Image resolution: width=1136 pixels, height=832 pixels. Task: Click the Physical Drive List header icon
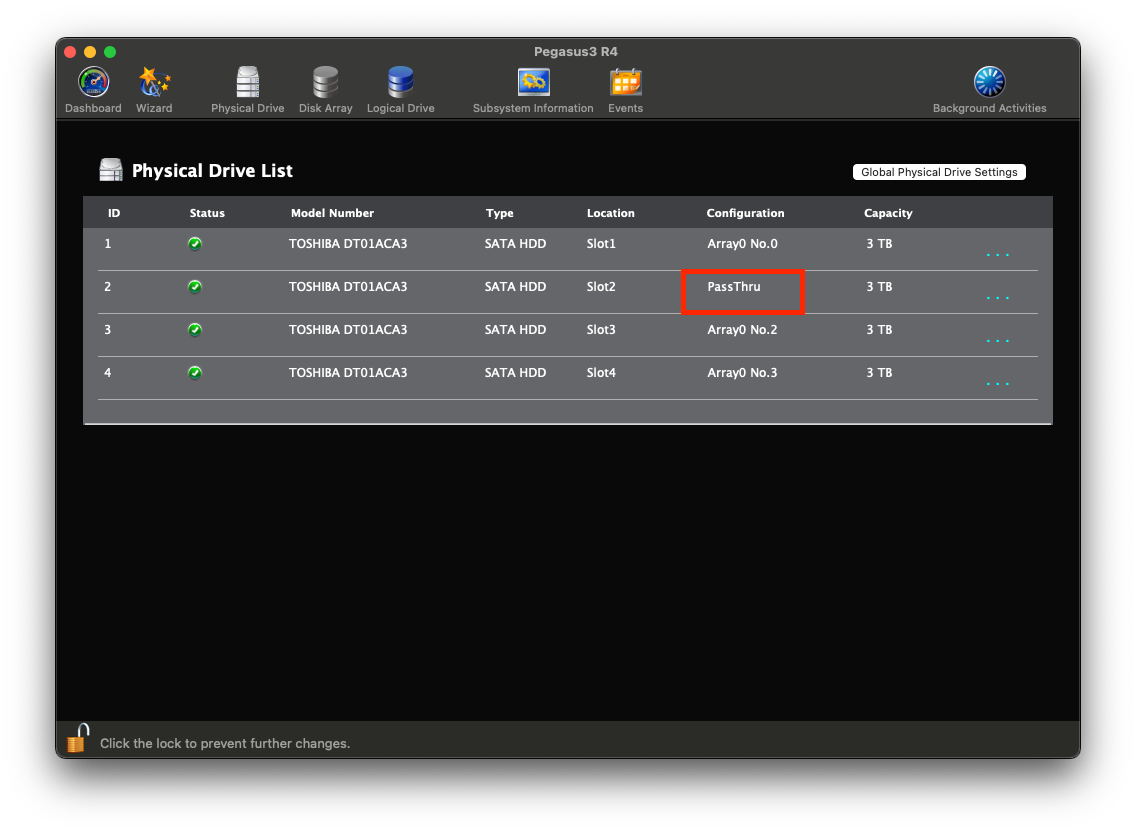111,170
